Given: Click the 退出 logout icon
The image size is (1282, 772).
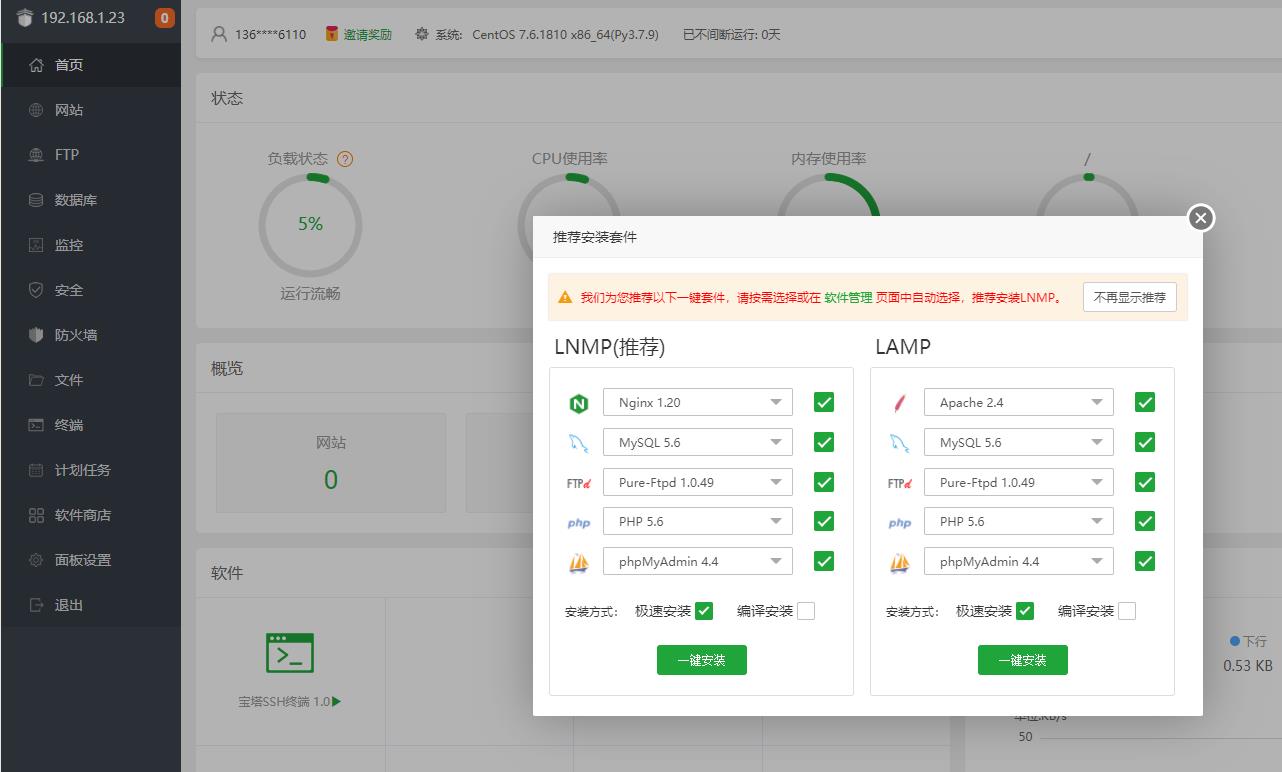Looking at the screenshot, I should [36, 605].
